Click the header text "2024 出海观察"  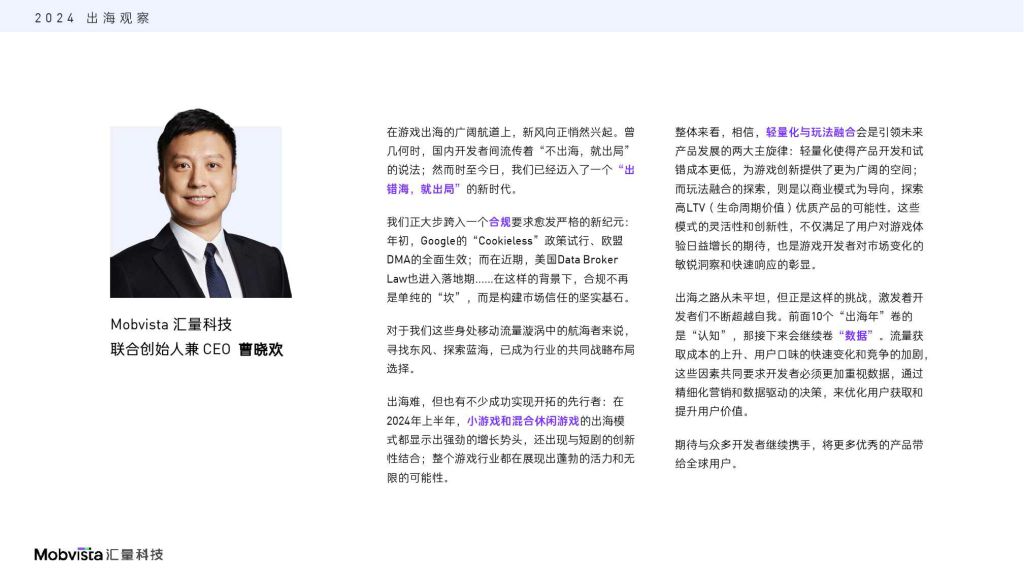click(x=92, y=18)
